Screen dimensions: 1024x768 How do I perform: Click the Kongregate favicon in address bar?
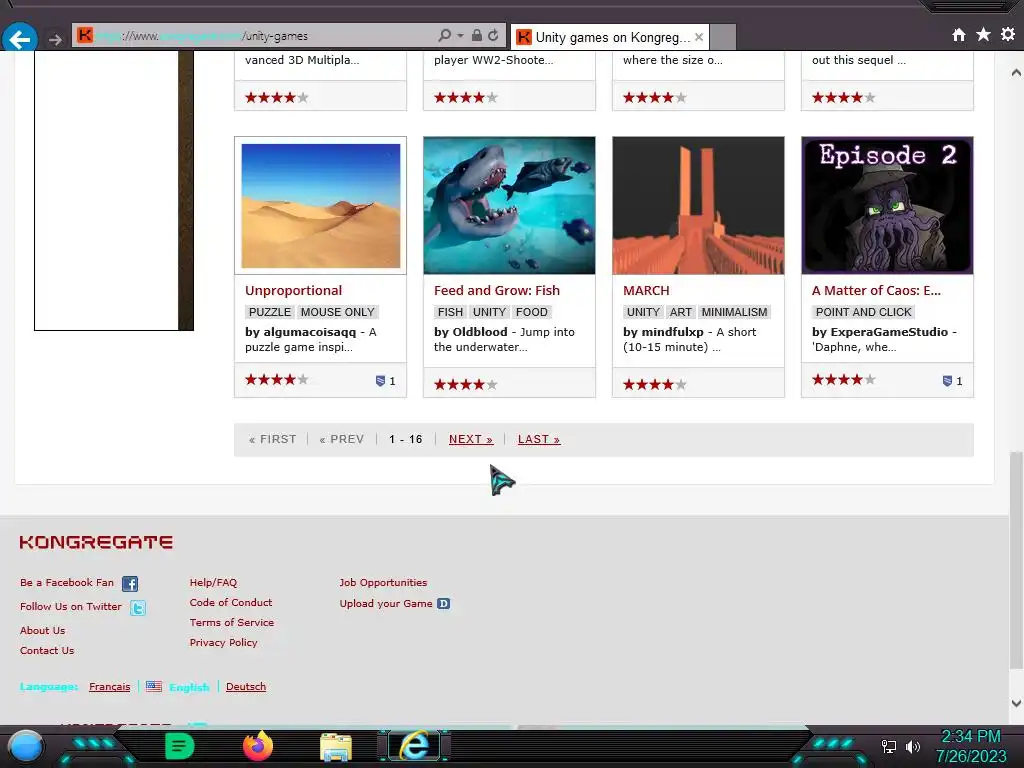[x=85, y=35]
